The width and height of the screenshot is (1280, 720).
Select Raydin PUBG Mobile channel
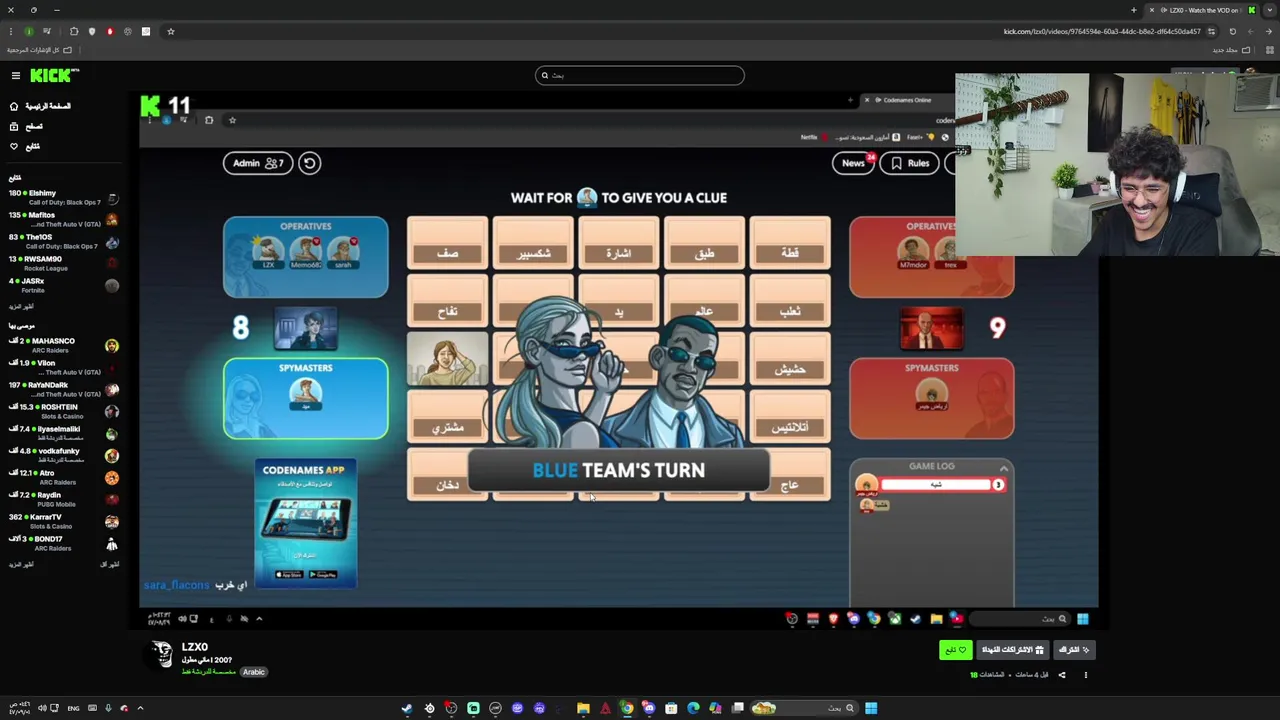click(64, 499)
